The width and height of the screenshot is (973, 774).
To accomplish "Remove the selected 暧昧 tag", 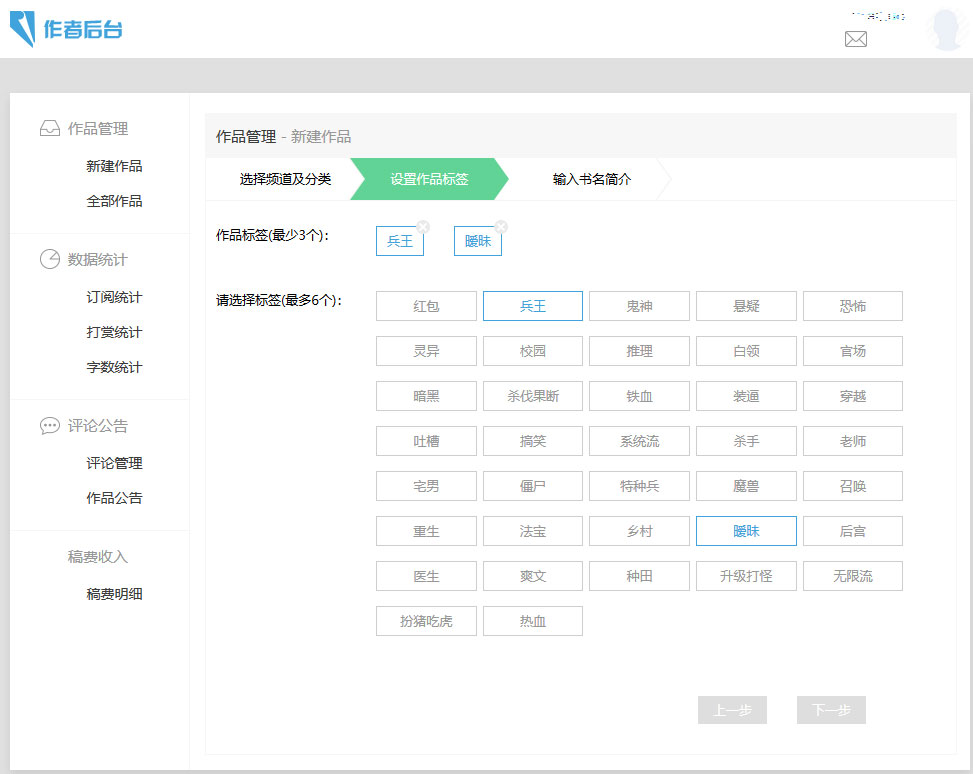I will [x=501, y=227].
